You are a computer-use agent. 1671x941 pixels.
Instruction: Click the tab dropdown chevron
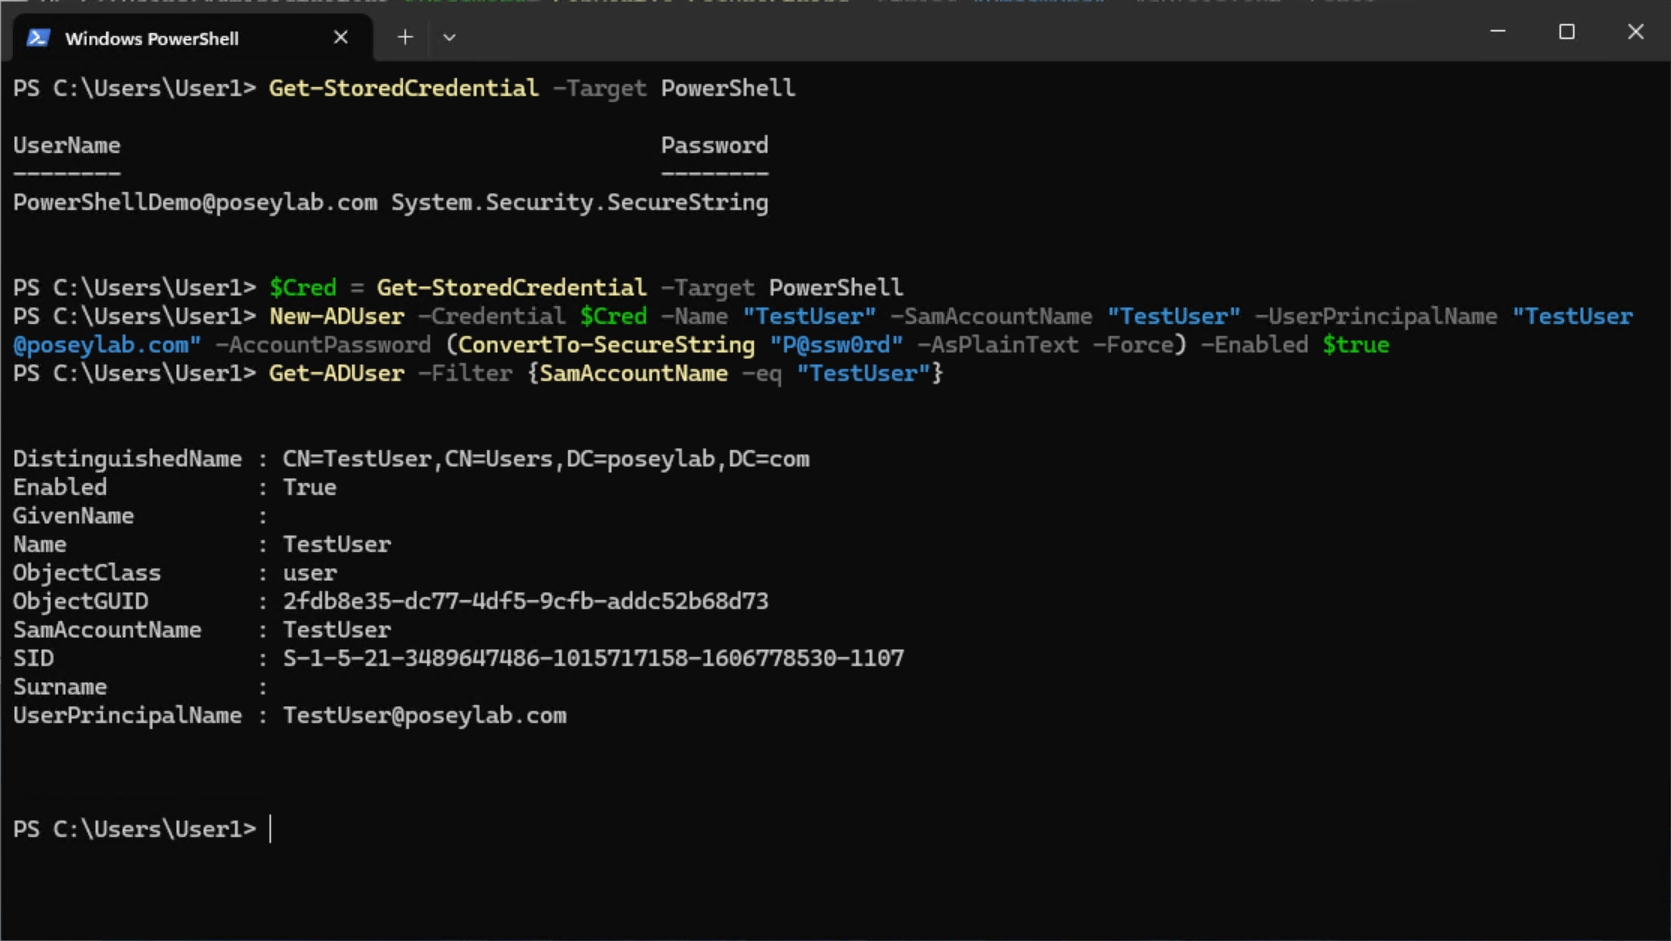pyautogui.click(x=449, y=37)
